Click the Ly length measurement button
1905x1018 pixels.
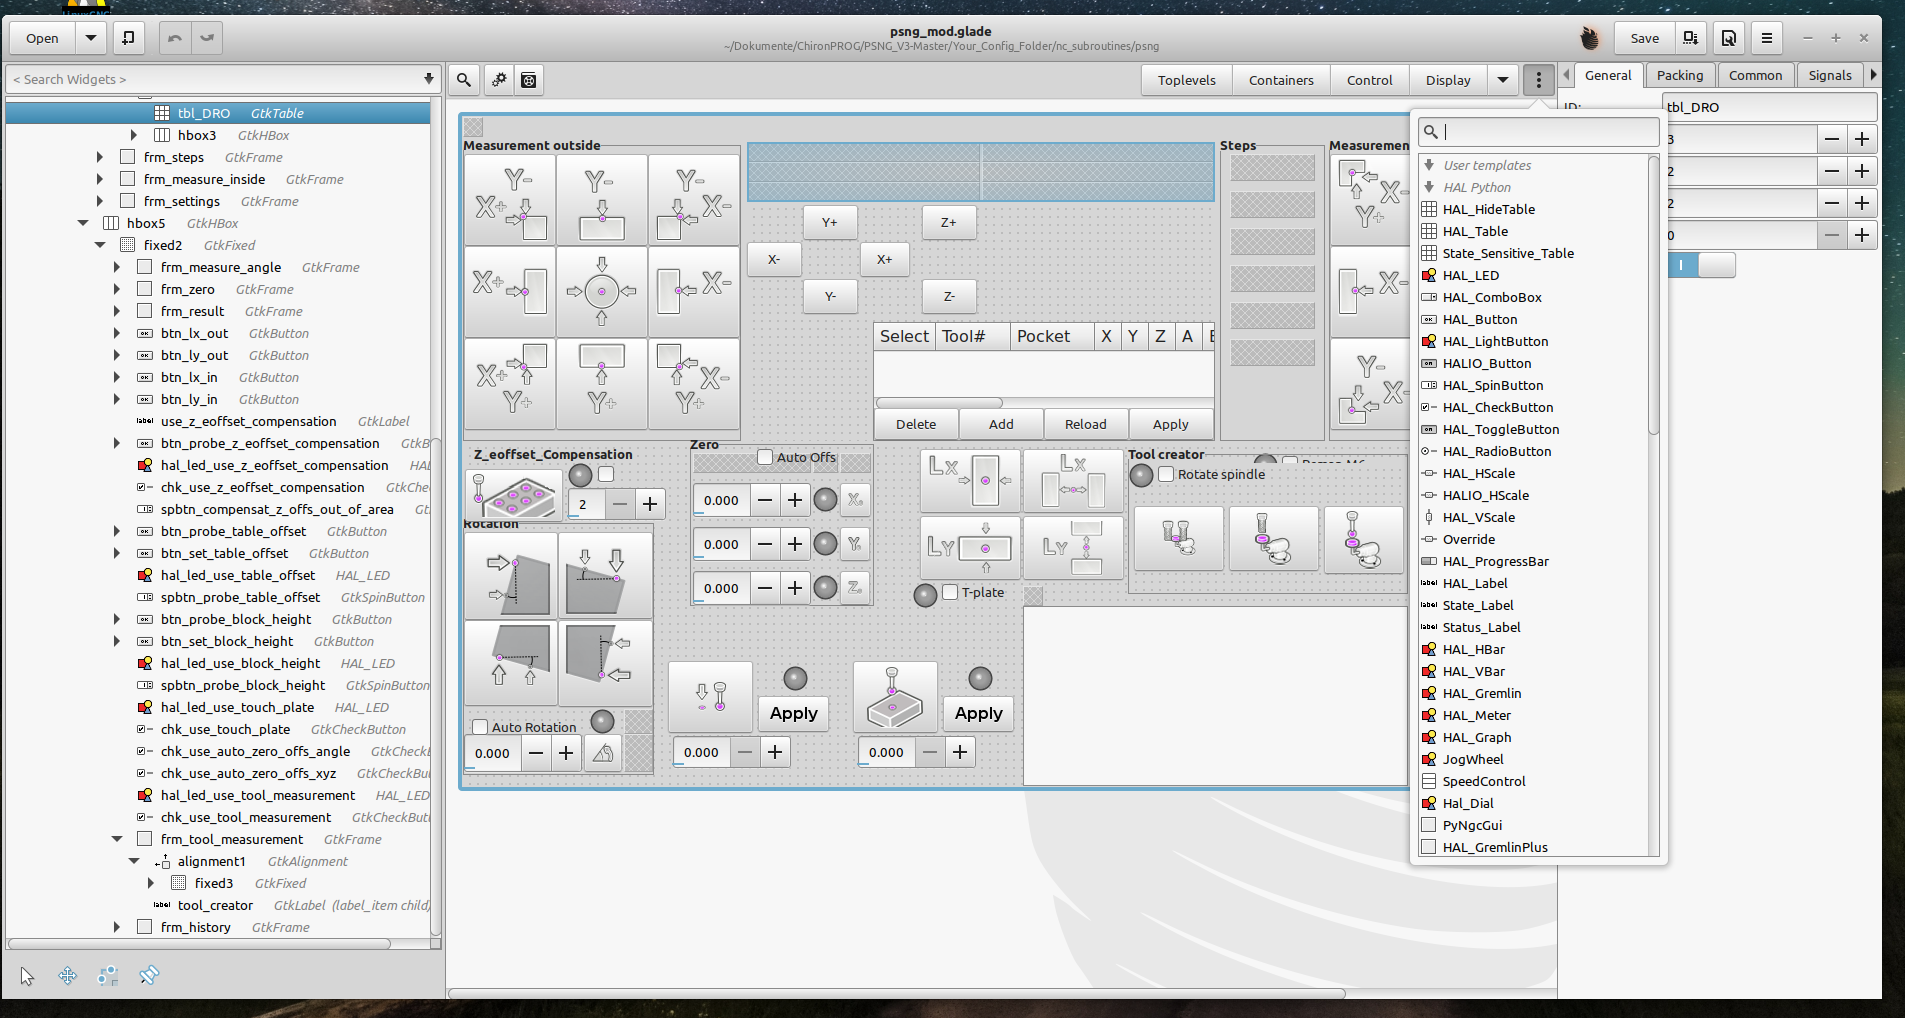[x=970, y=547]
